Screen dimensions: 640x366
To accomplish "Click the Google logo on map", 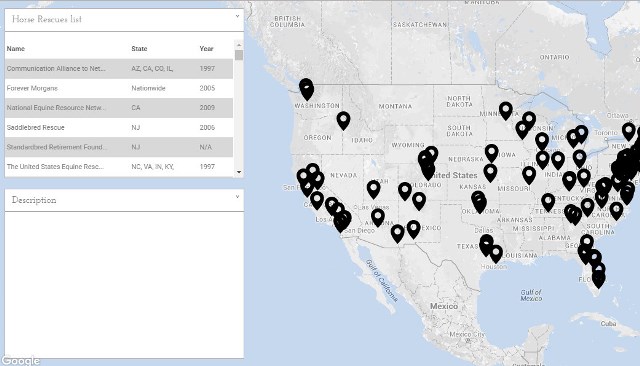I will click(20, 361).
